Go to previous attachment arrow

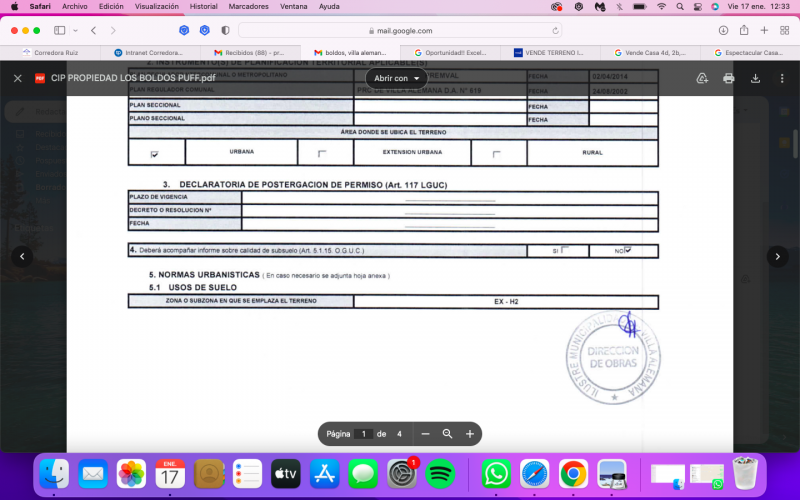(x=22, y=257)
